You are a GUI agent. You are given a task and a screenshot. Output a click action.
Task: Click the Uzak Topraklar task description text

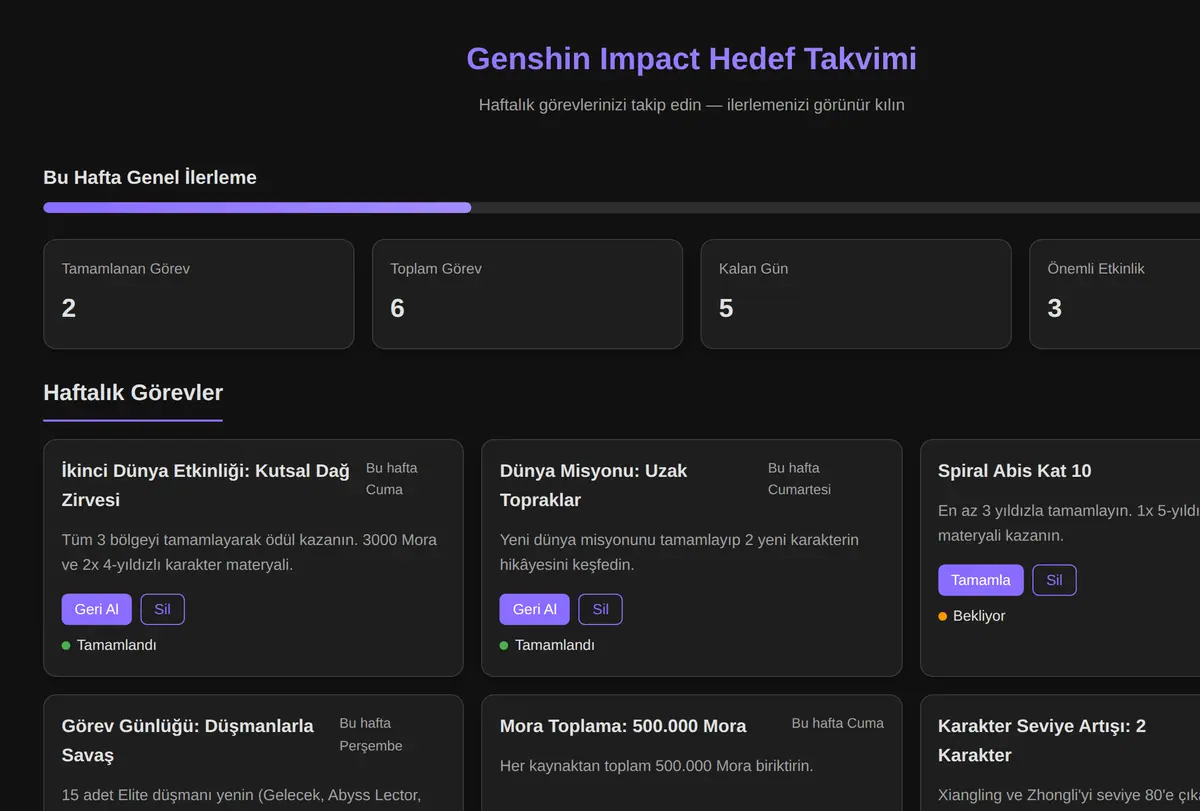pyautogui.click(x=680, y=552)
